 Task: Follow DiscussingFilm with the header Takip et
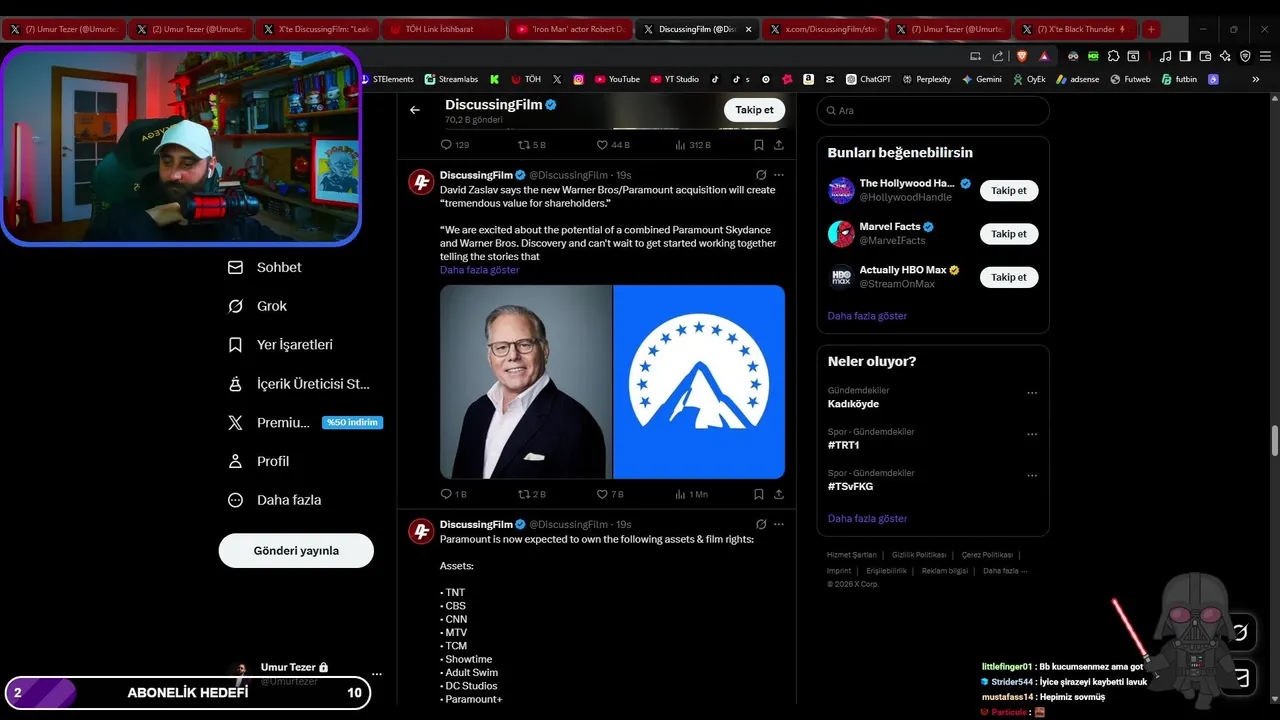[x=754, y=110]
